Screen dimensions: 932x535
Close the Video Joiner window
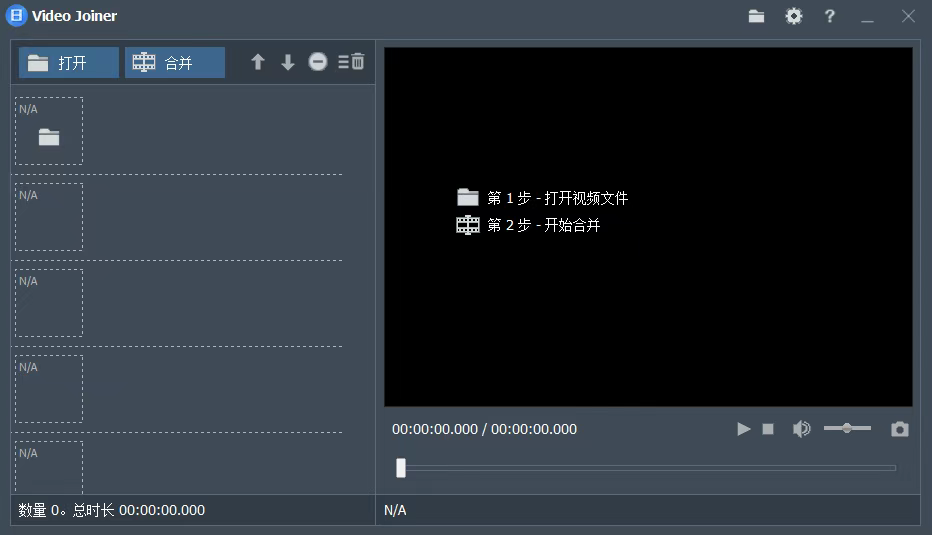(908, 16)
